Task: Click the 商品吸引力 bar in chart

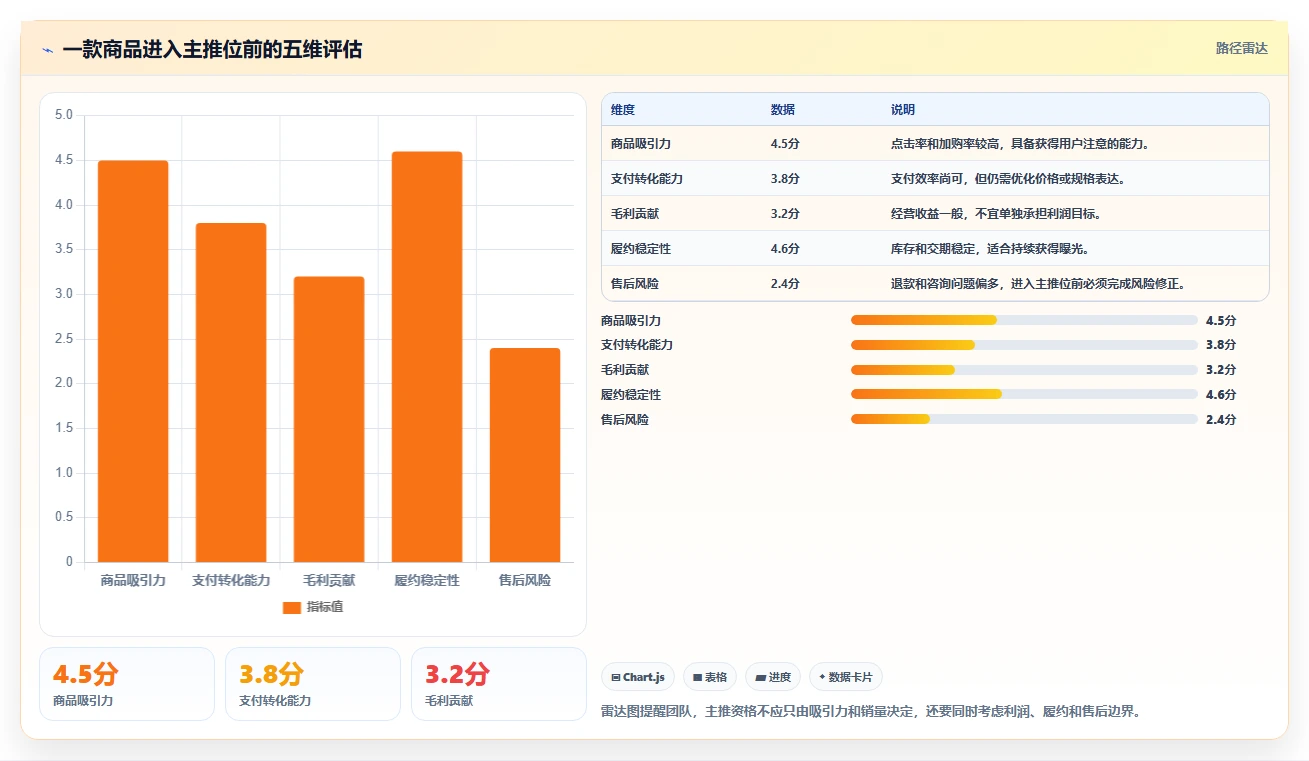Action: pyautogui.click(x=133, y=361)
